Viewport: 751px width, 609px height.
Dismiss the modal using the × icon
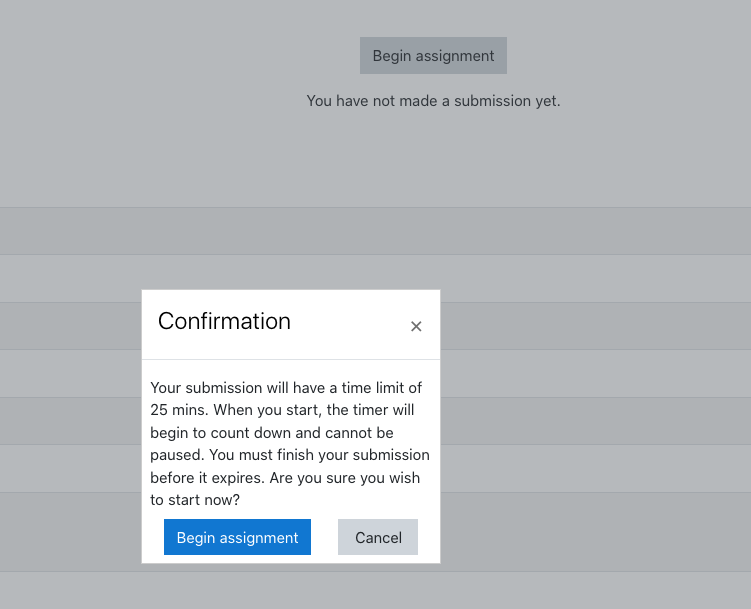pyautogui.click(x=416, y=327)
